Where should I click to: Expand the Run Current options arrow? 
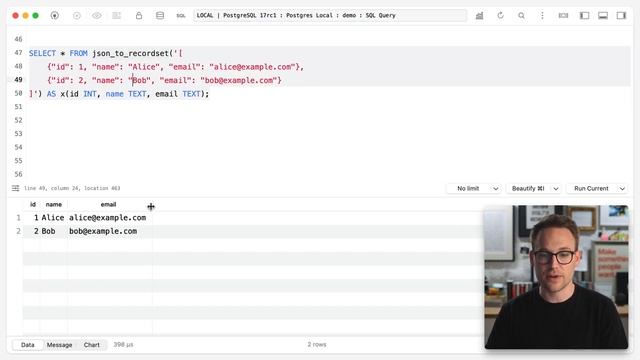click(622, 189)
